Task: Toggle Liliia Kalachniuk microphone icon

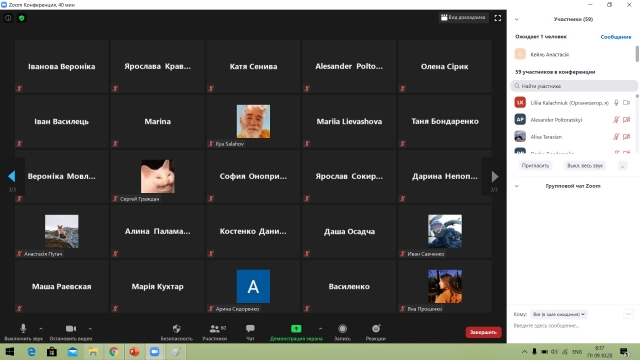Action: pos(616,103)
